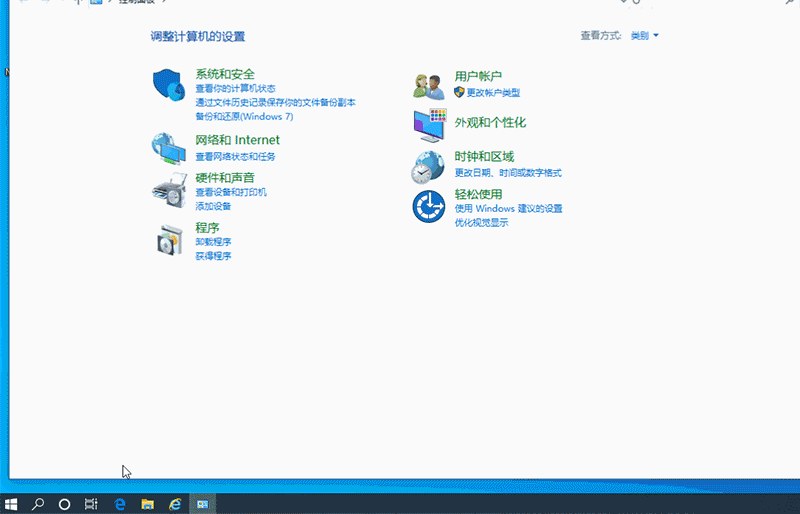Select 查看设备和打印机 link
The image size is (800, 514).
tap(231, 192)
